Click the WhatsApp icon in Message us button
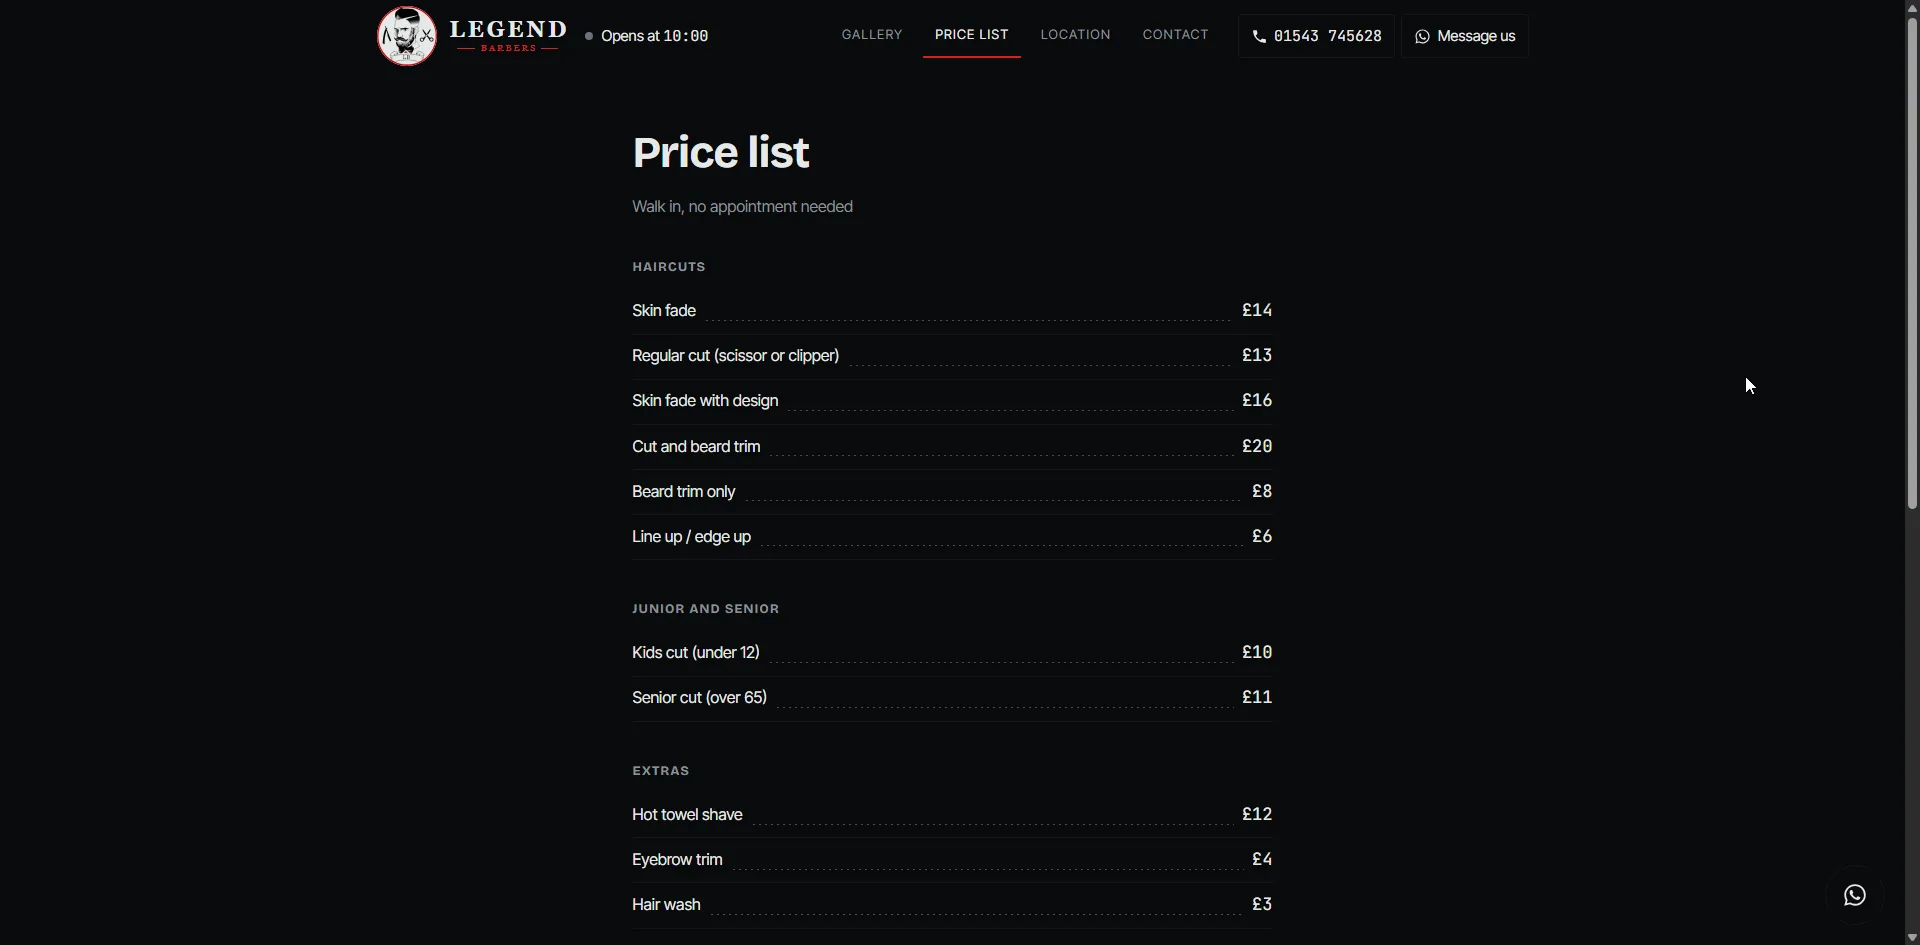The height and width of the screenshot is (945, 1920). (x=1422, y=36)
